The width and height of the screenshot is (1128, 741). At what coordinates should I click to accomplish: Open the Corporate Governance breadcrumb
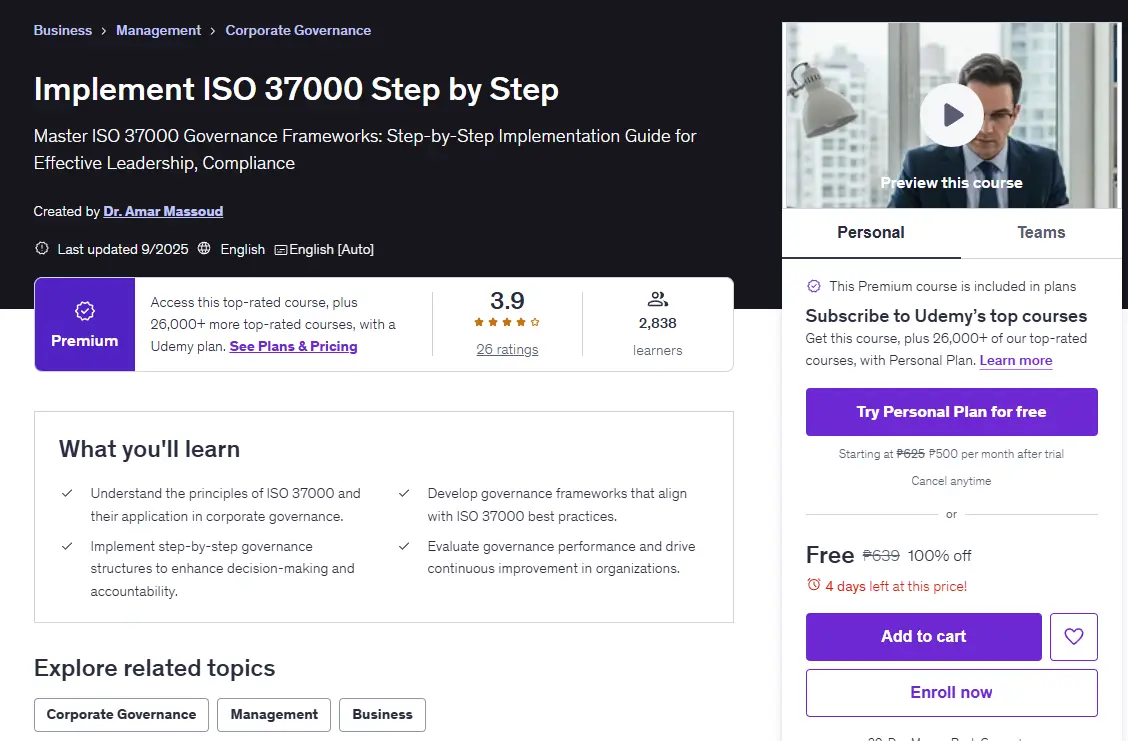click(298, 30)
